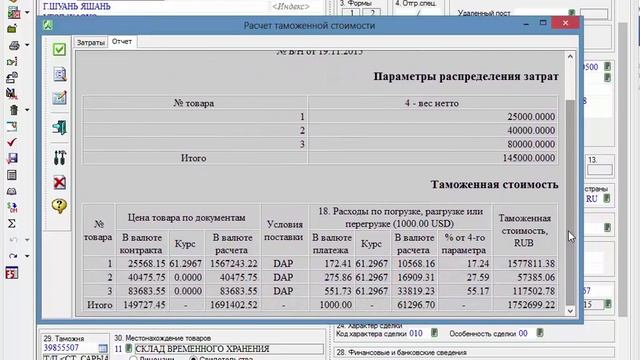Click the corner frame icon below the trash
Image resolution: width=640 pixels, height=360 pixels.
12,126
